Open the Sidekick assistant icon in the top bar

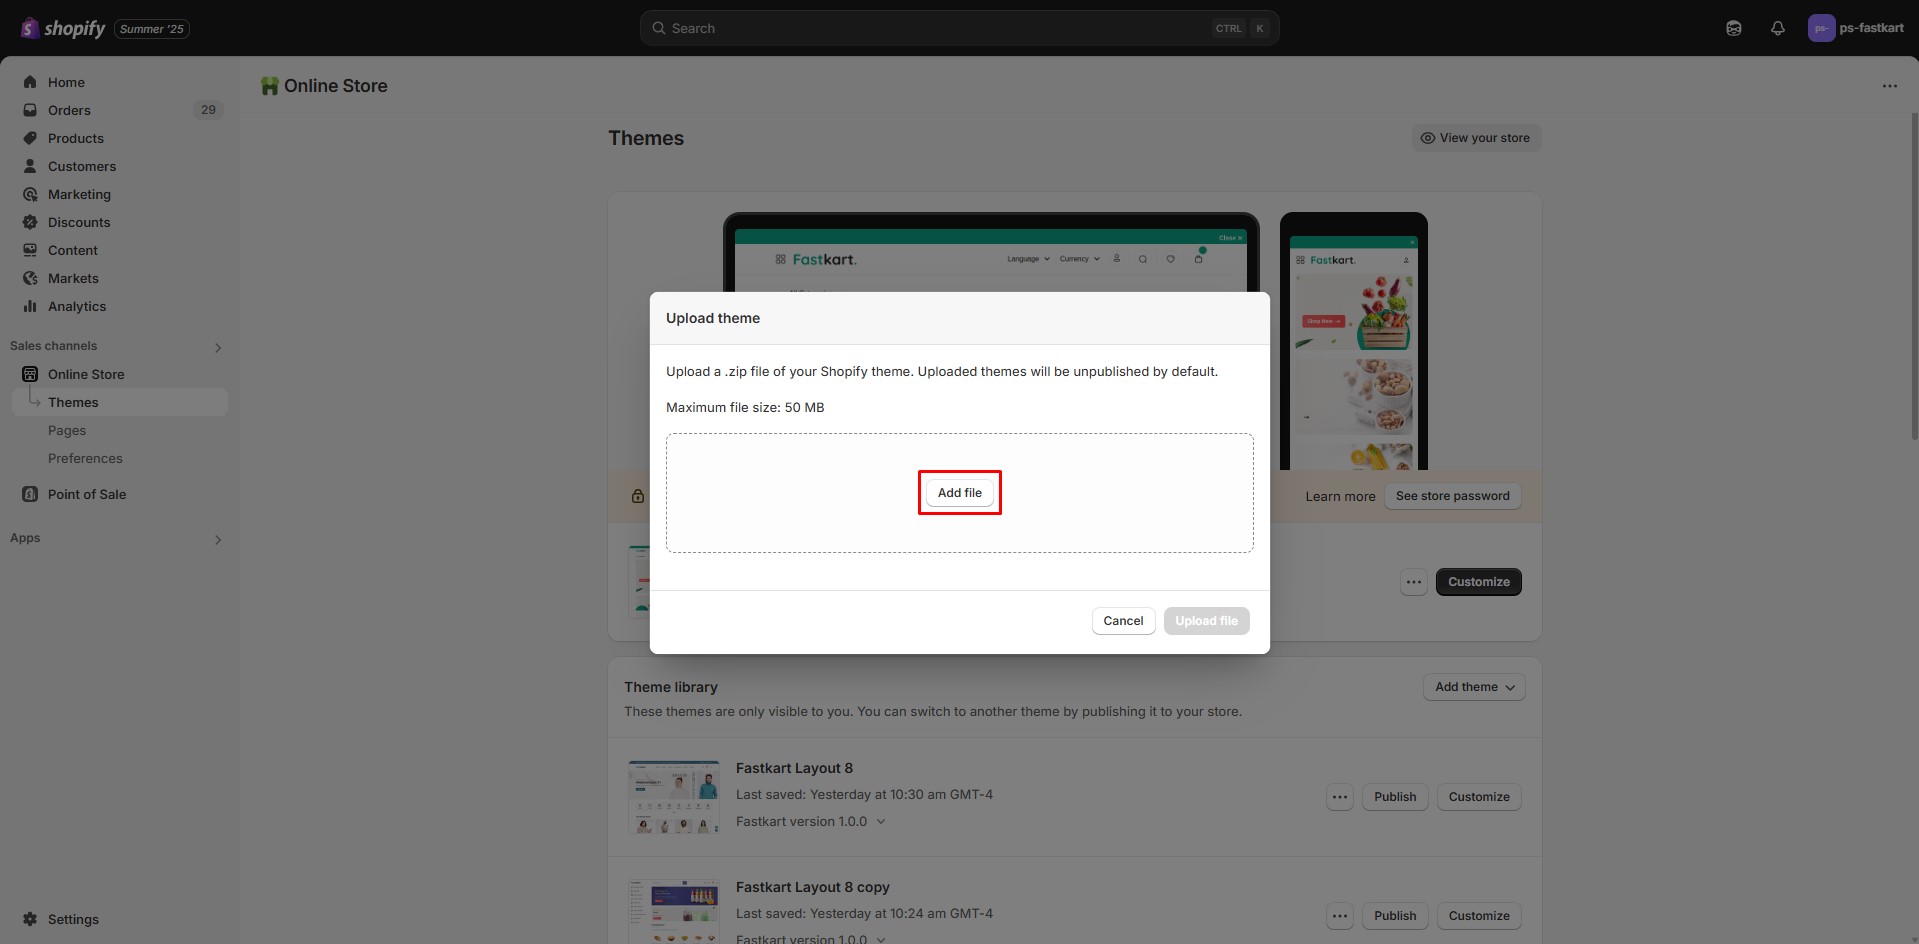point(1734,28)
